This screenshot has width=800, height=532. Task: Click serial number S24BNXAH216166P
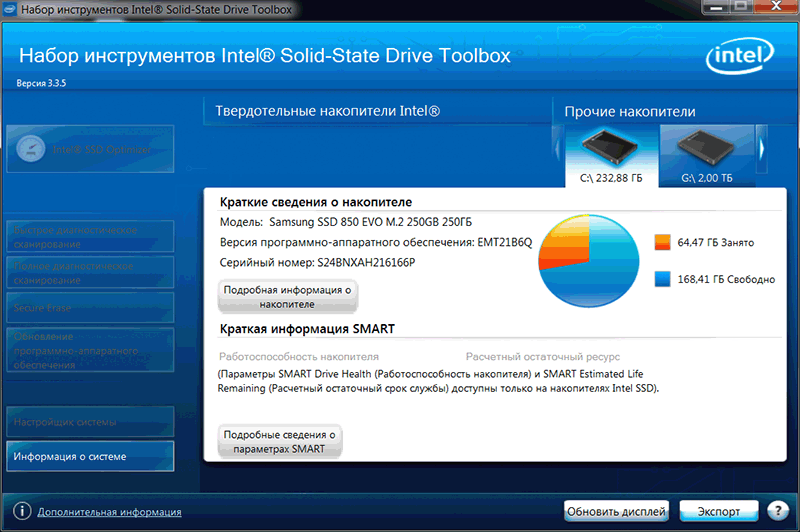[366, 263]
